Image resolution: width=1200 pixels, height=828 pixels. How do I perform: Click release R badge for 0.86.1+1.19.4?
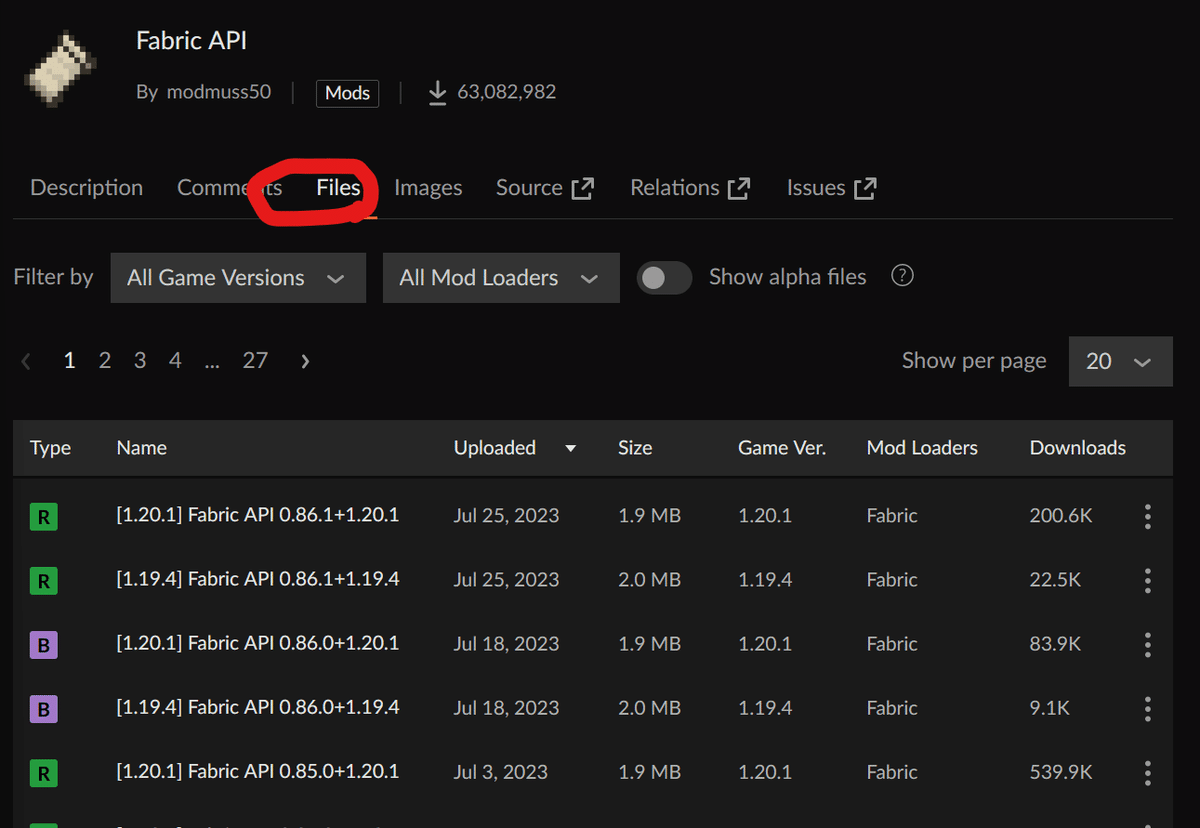[x=44, y=581]
